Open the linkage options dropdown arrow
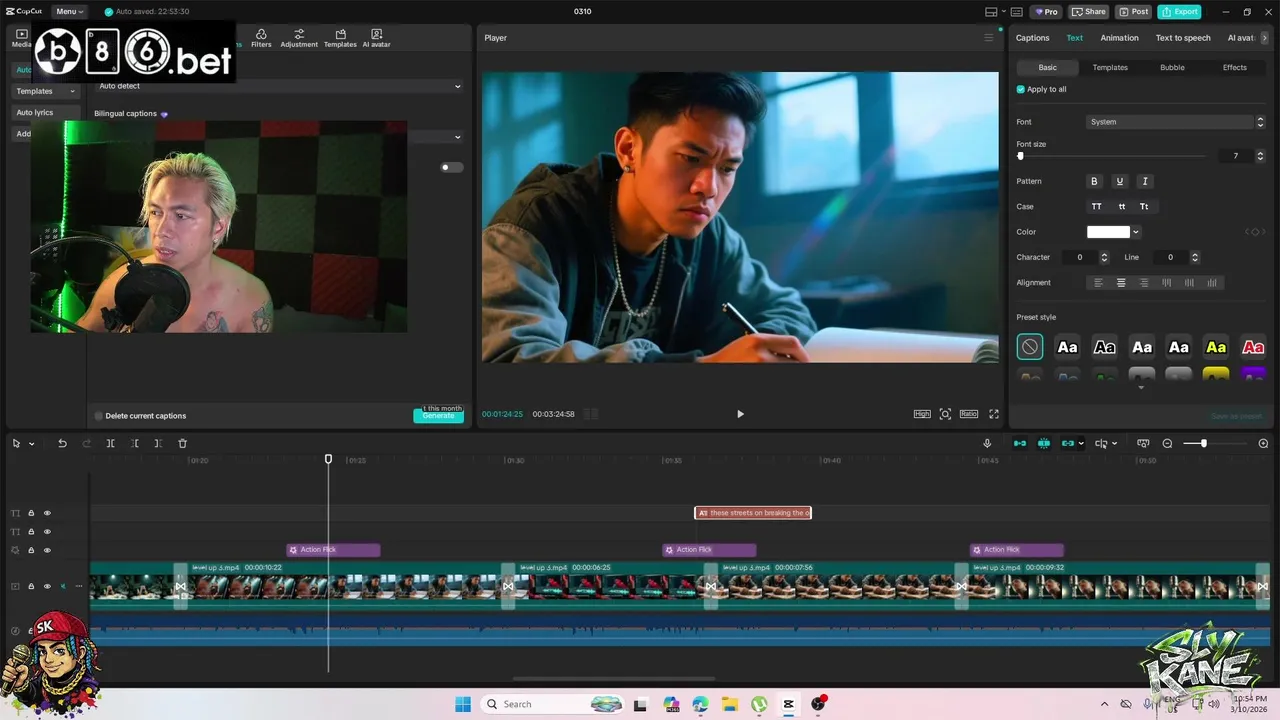Image resolution: width=1280 pixels, height=720 pixels. click(x=1080, y=443)
